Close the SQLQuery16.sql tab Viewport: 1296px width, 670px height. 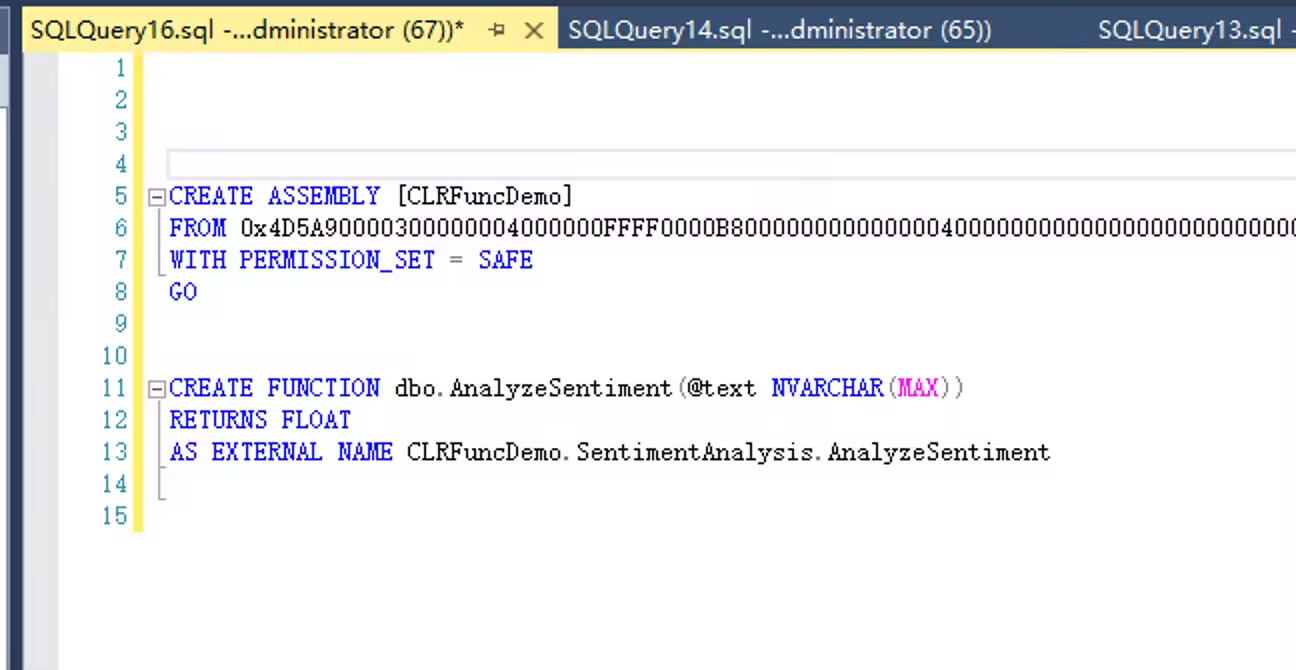(x=534, y=31)
